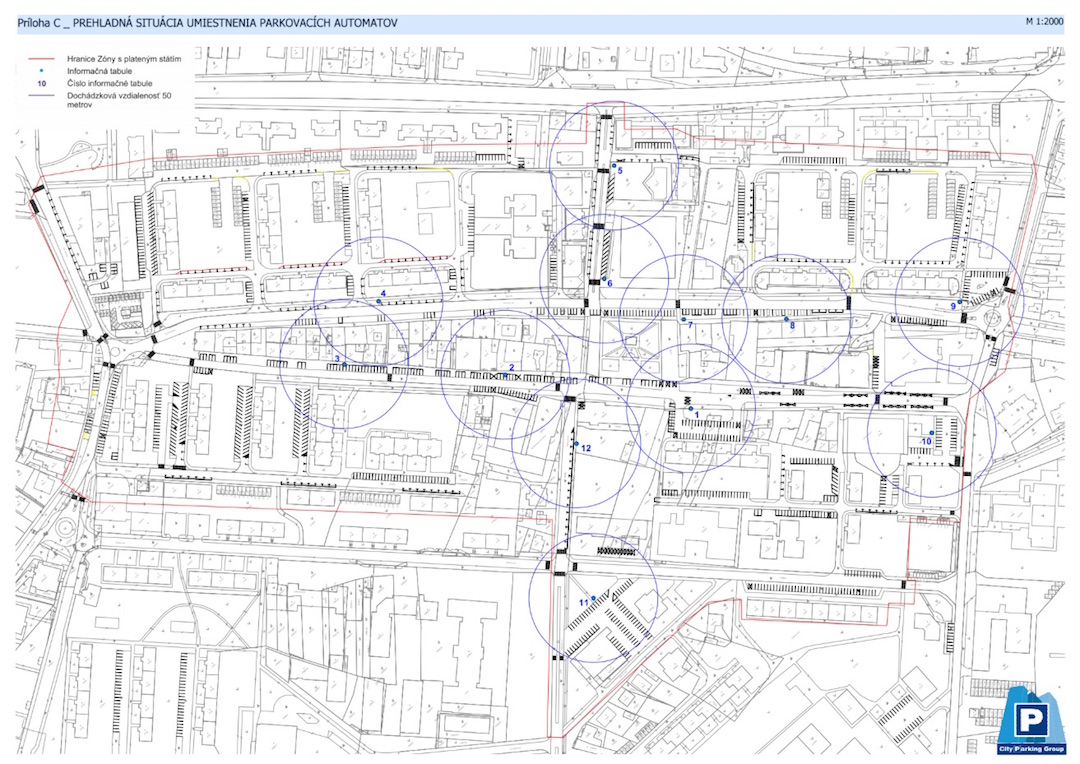This screenshot has width=1080, height=764.
Task: Select information board marker 4
Action: point(378,301)
